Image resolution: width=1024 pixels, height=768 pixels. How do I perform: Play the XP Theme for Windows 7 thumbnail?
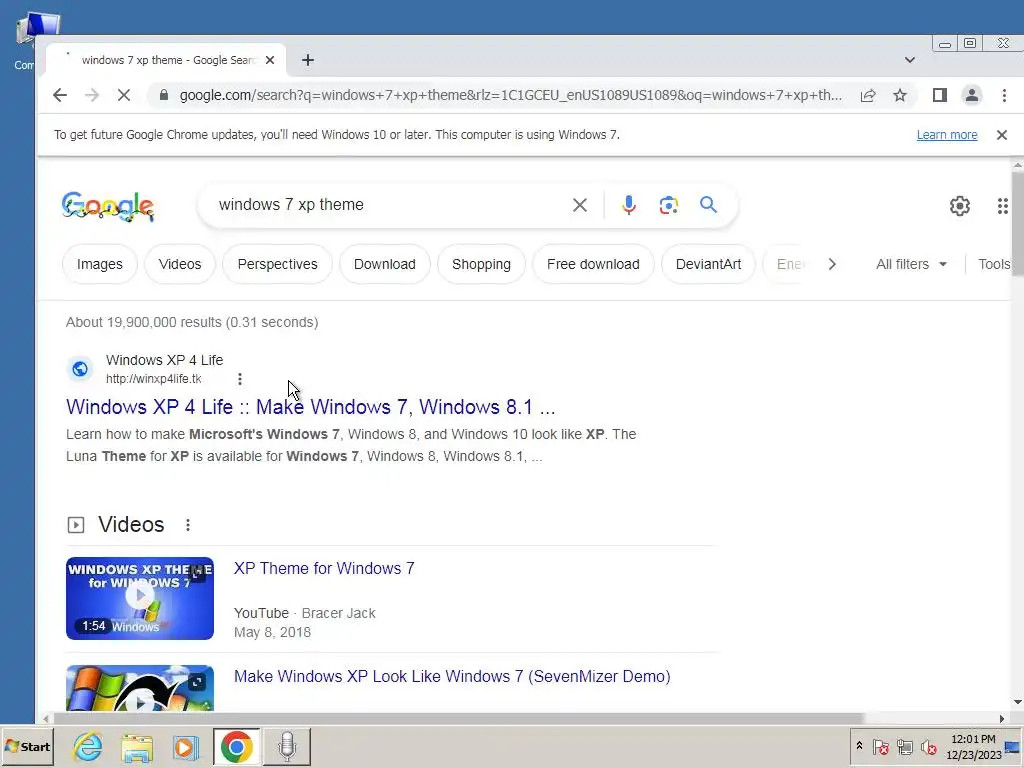tap(140, 598)
